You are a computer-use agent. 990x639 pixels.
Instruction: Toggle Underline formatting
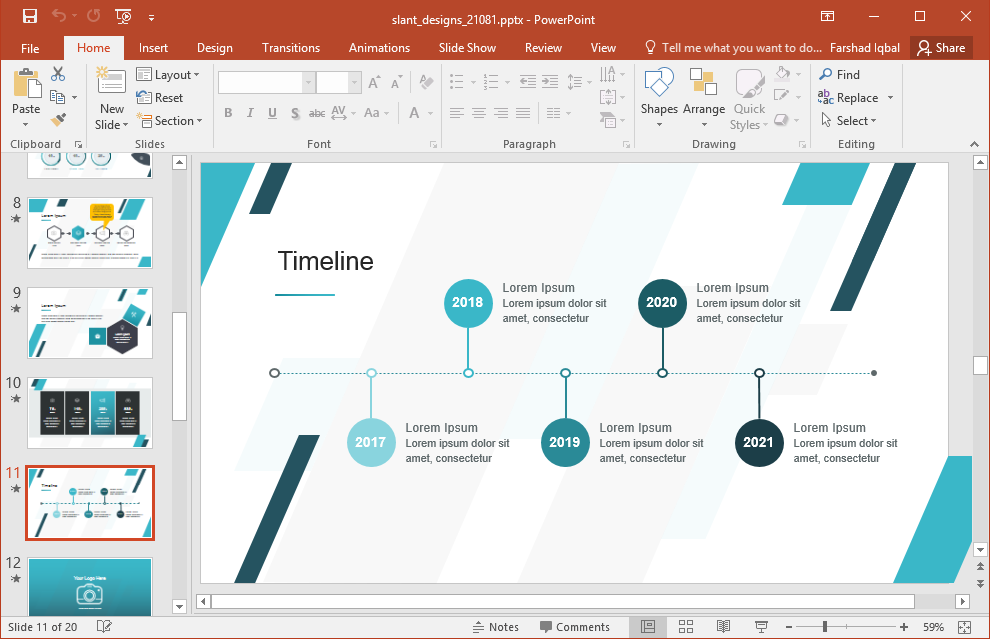pos(272,113)
